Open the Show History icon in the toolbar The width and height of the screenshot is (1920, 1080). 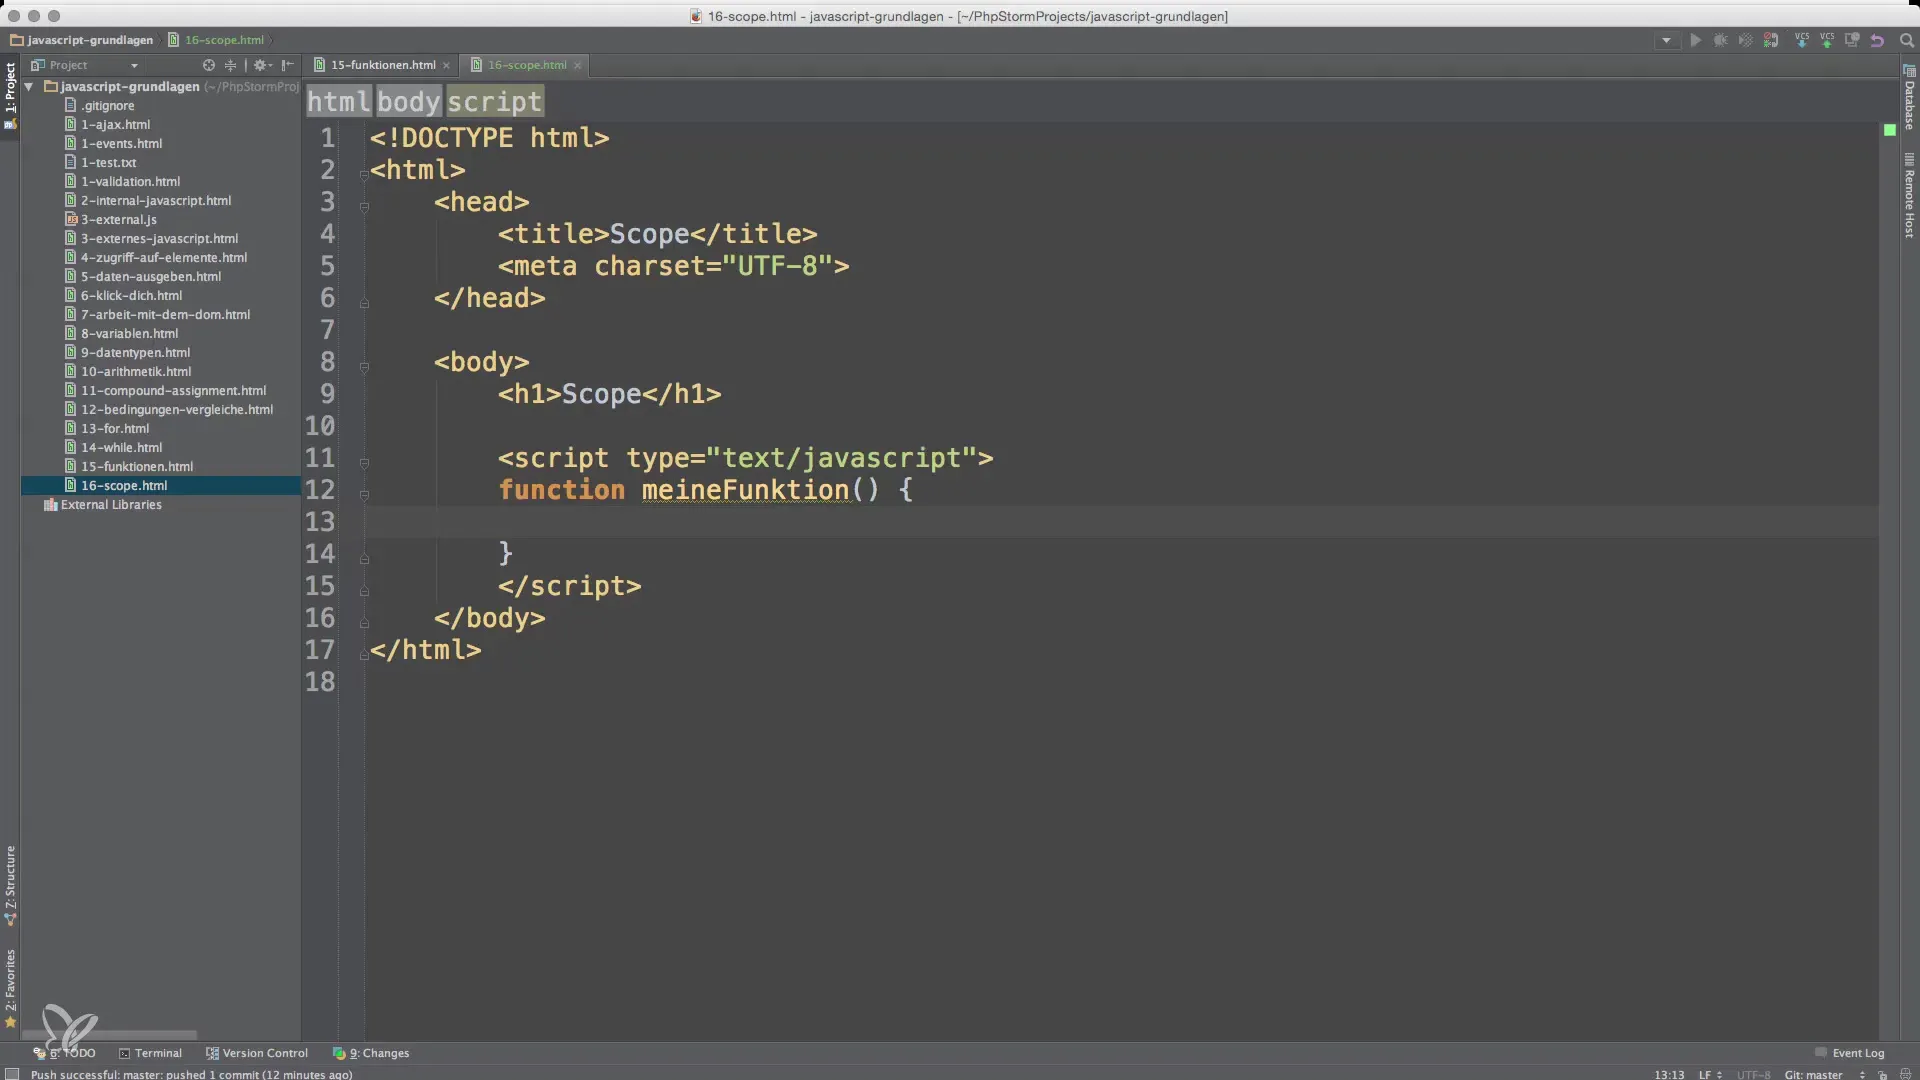click(1852, 41)
